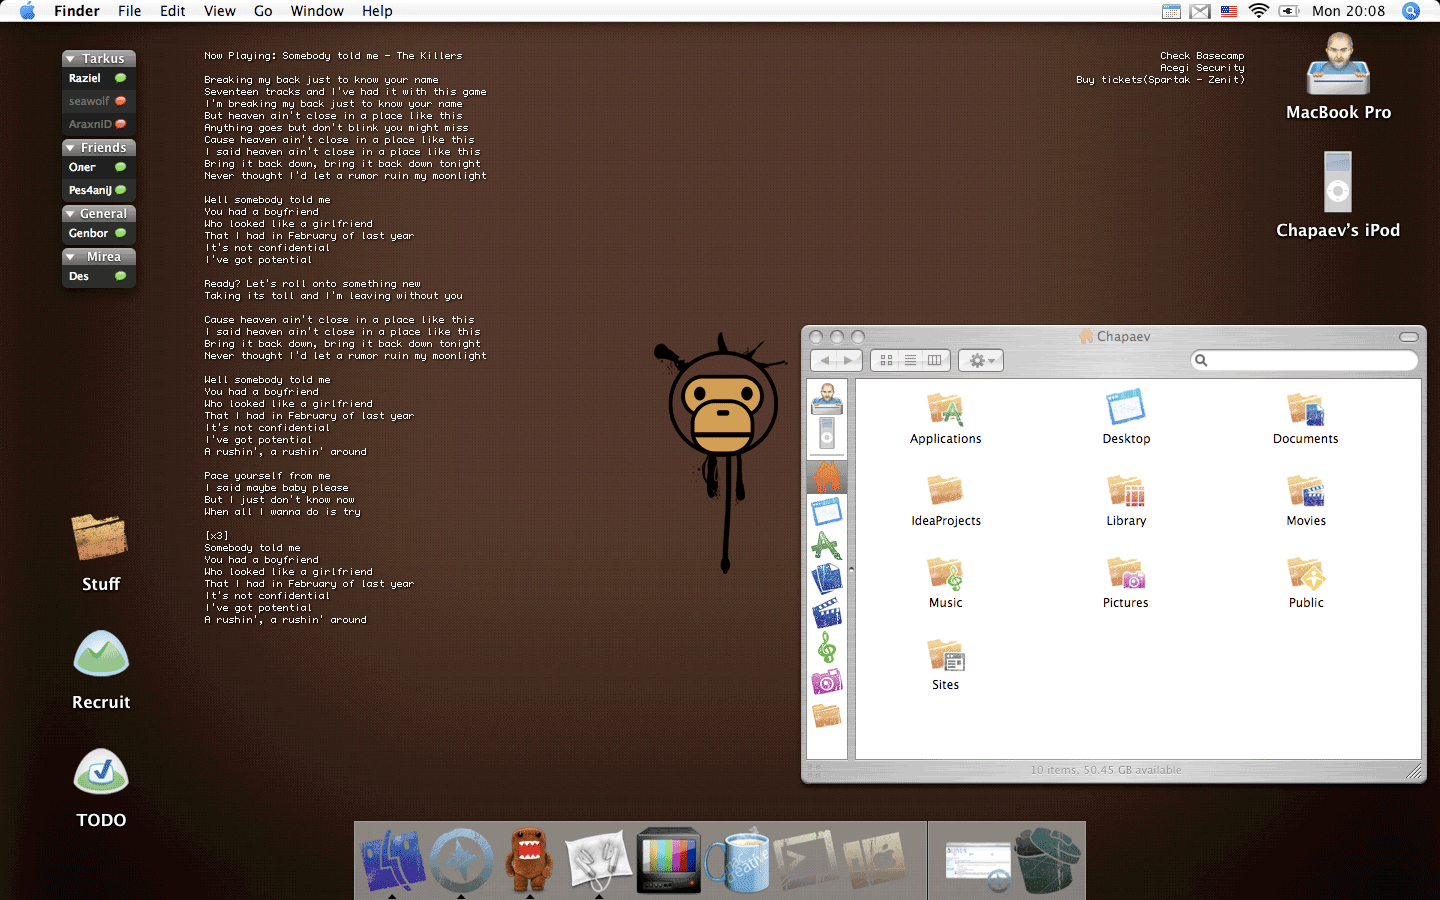
Task: Collapse the Friends buddy group
Action: 70,148
